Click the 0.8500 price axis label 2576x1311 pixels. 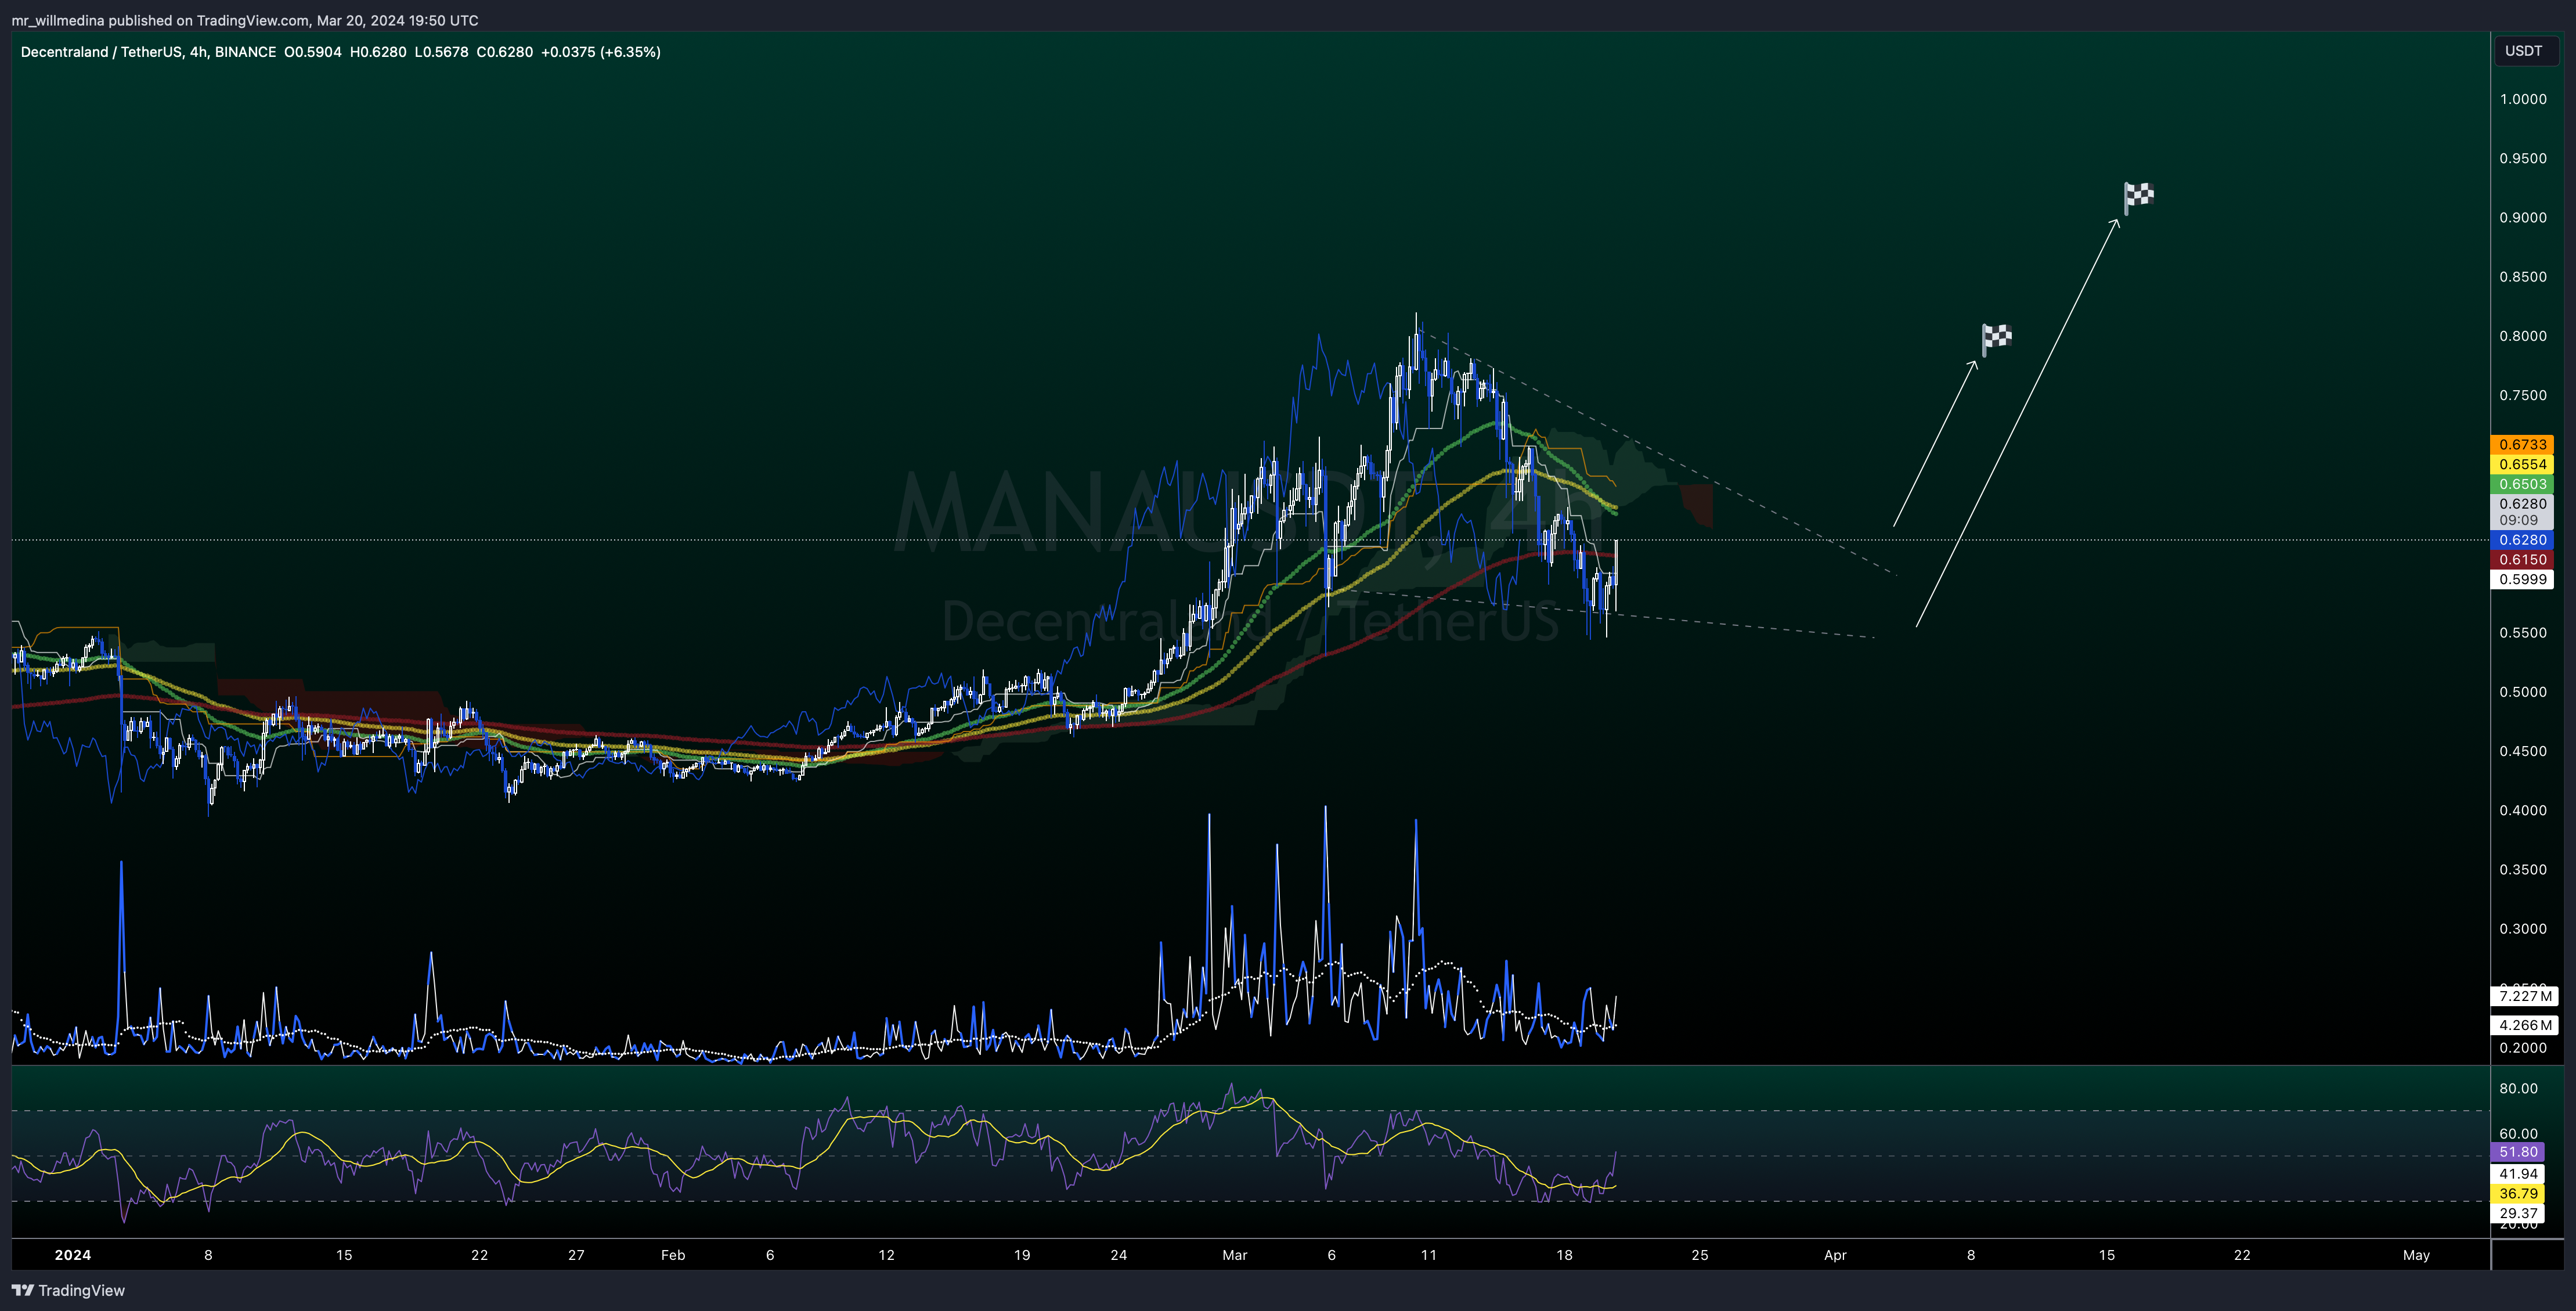pos(2523,277)
